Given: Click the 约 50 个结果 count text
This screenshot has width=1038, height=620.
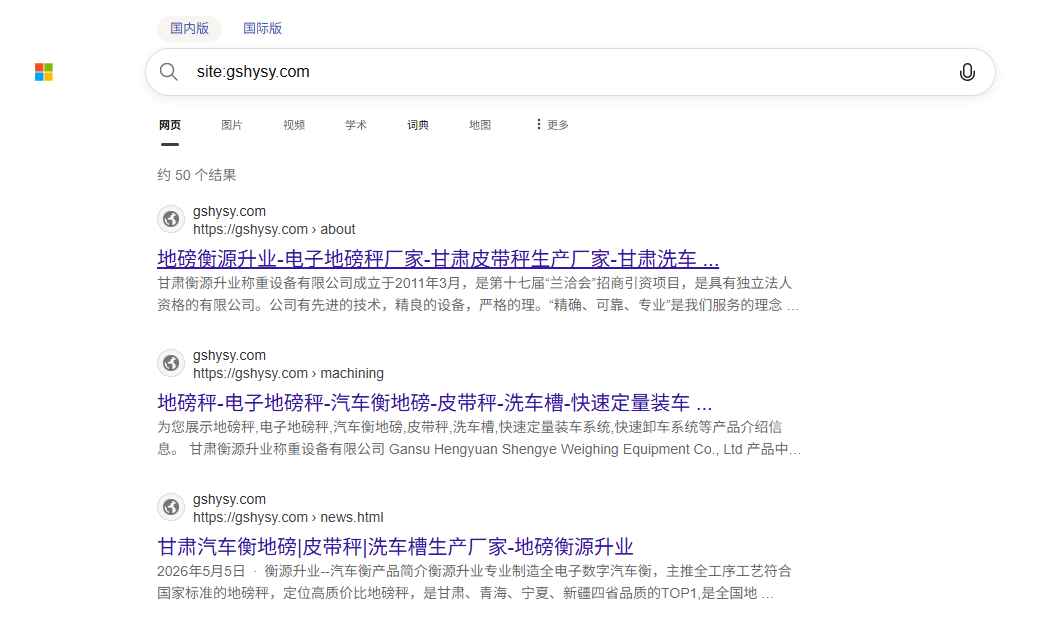Looking at the screenshot, I should point(197,175).
